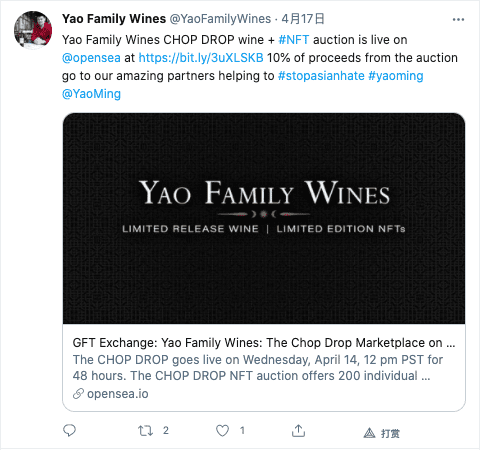Click the opensea.io link chain icon
This screenshot has width=481, height=450.
click(x=78, y=394)
